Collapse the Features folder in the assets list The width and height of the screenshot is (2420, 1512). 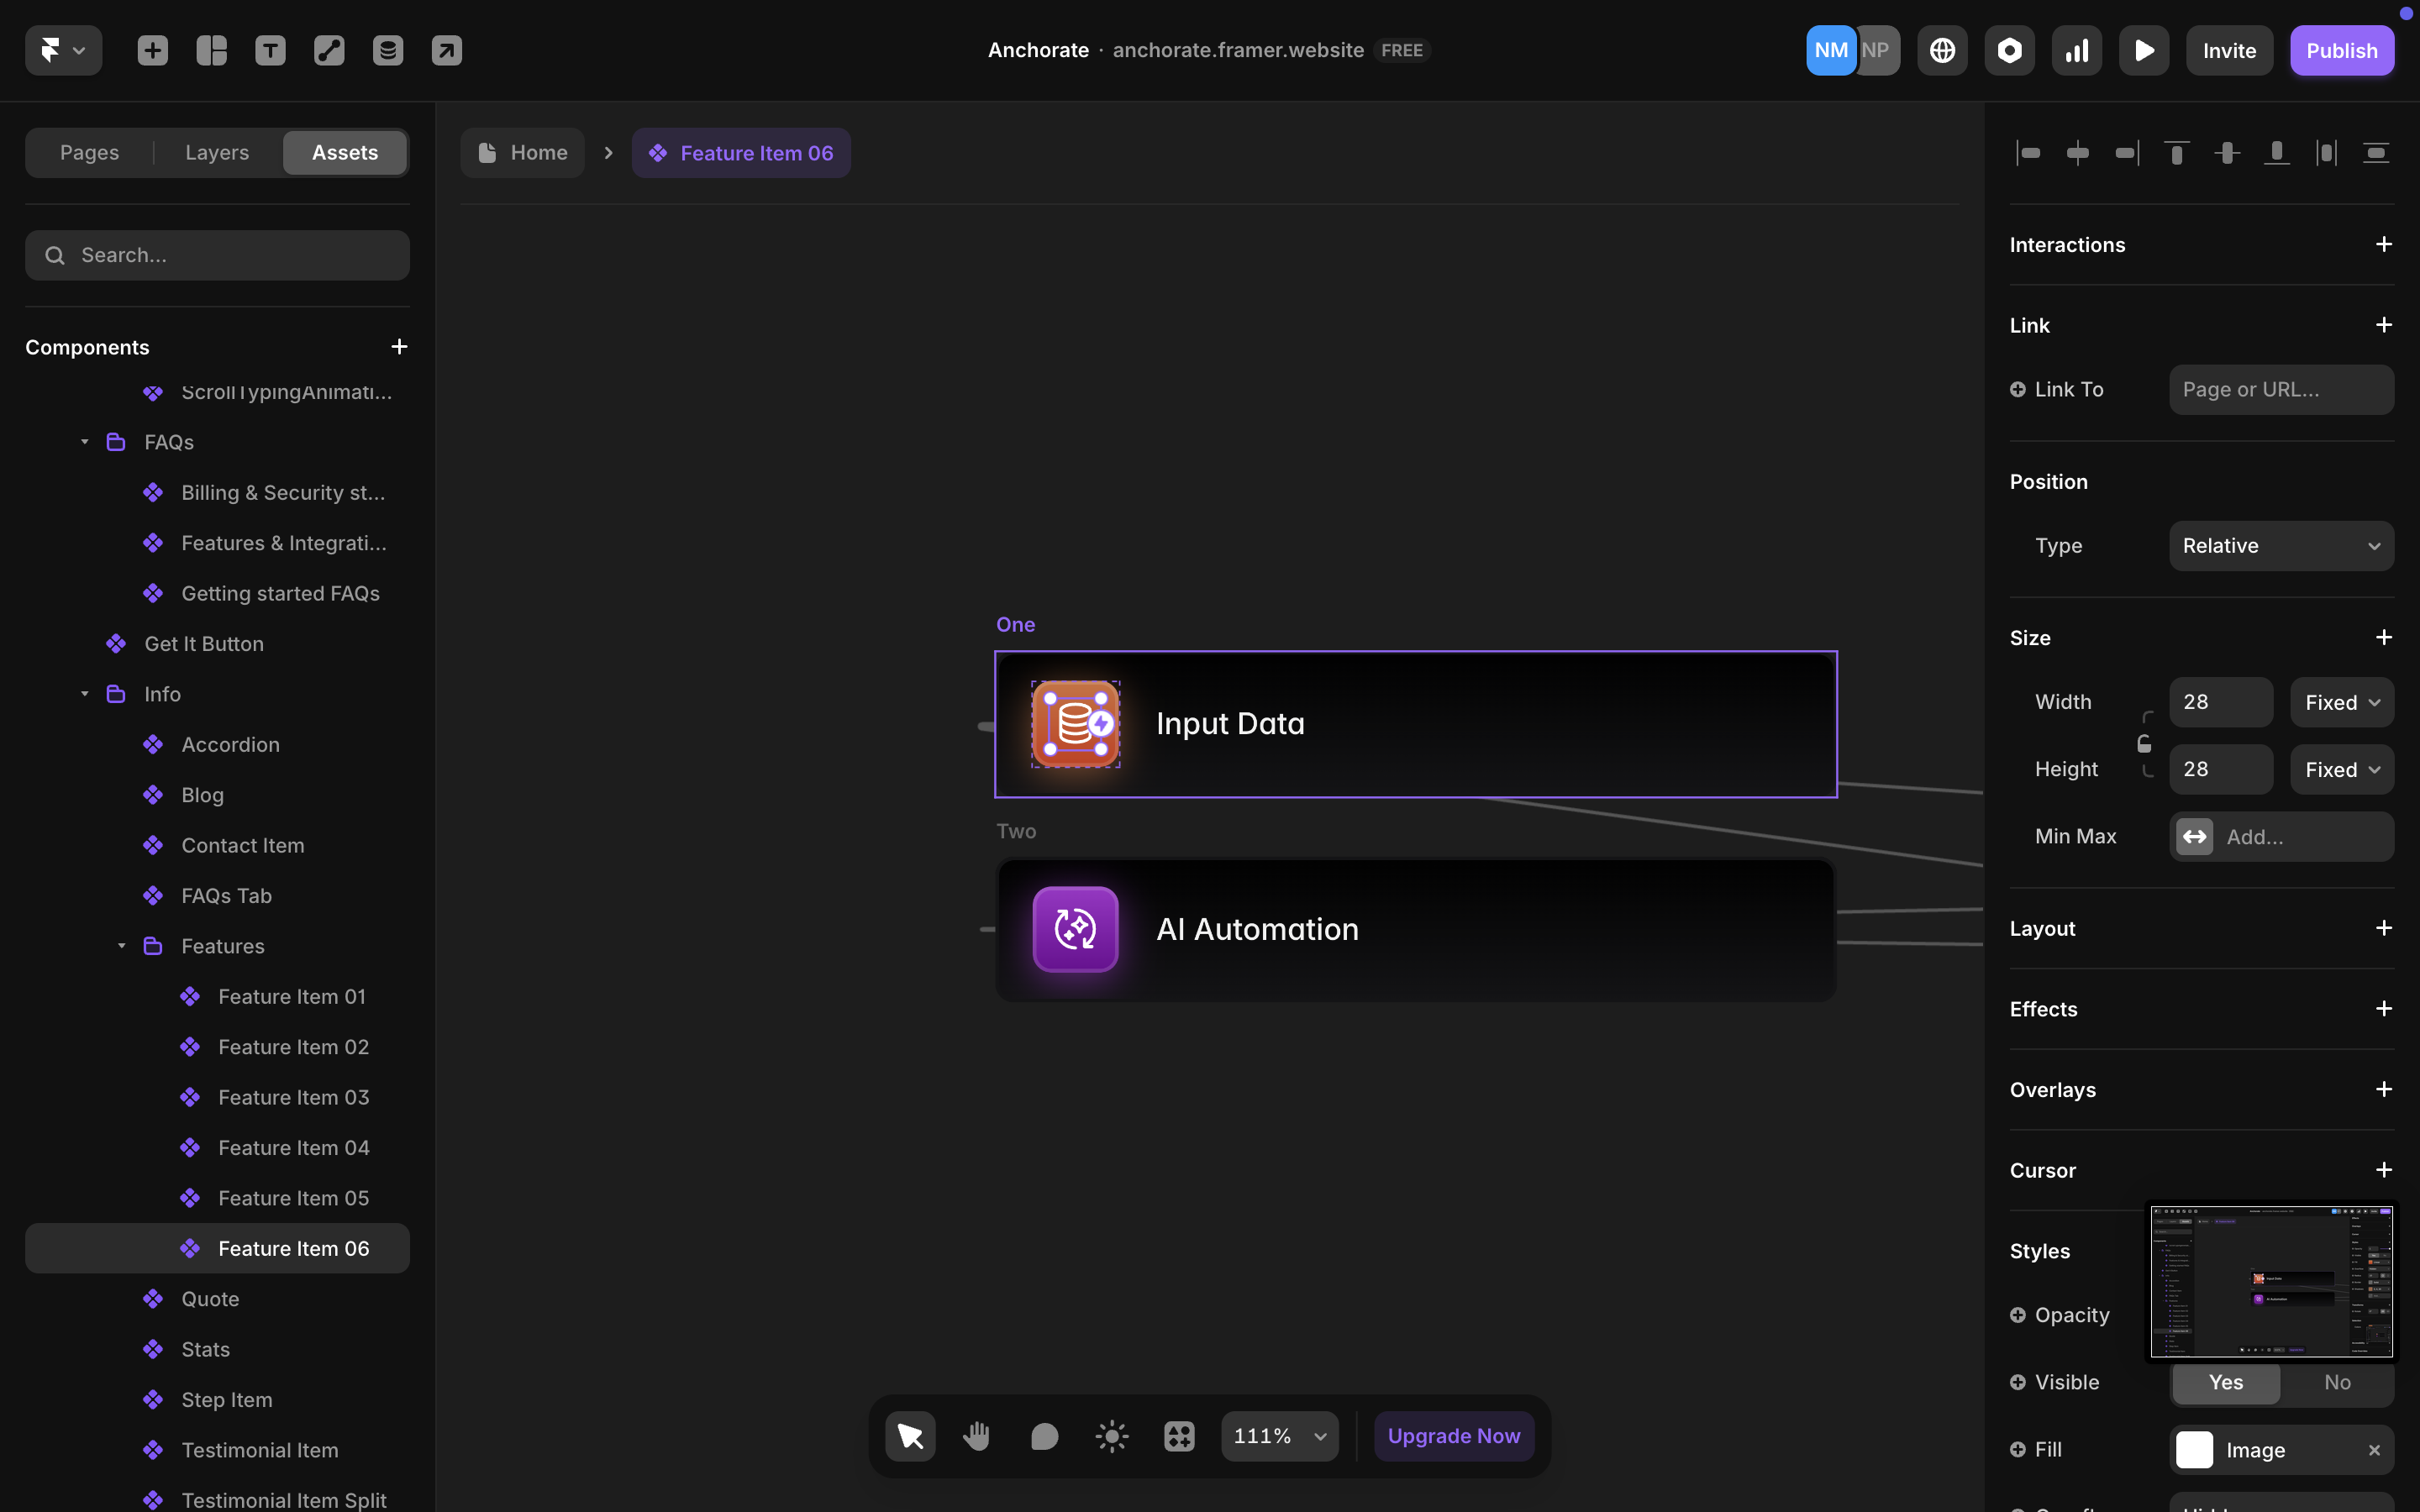pos(122,945)
